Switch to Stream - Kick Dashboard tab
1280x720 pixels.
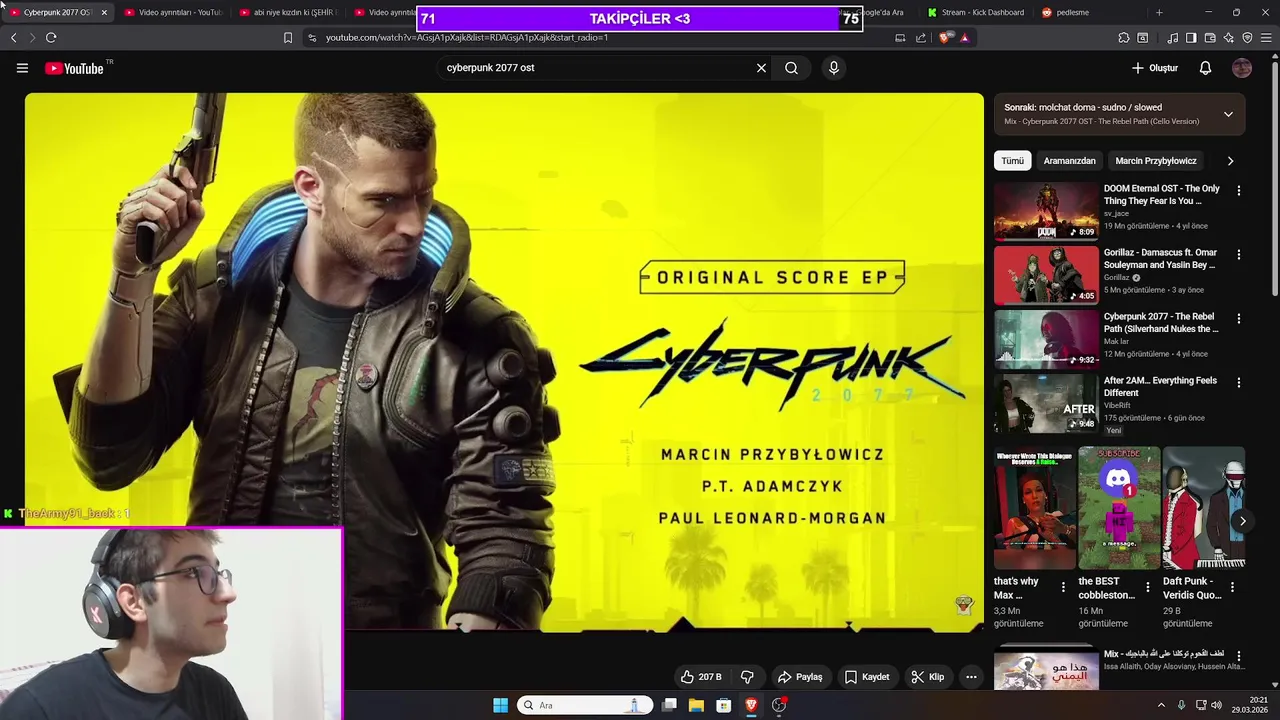click(x=976, y=12)
